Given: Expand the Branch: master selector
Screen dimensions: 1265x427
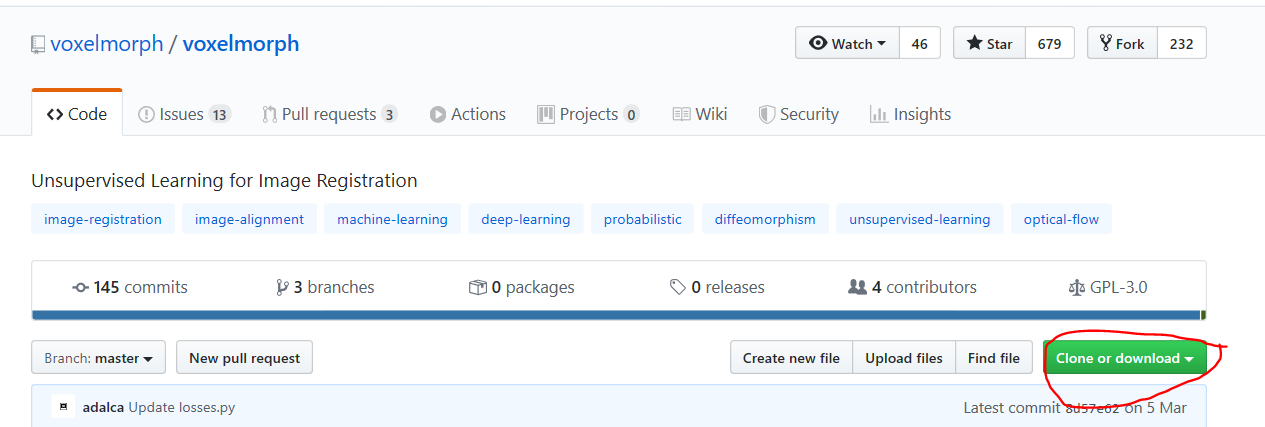Looking at the screenshot, I should click(x=98, y=358).
